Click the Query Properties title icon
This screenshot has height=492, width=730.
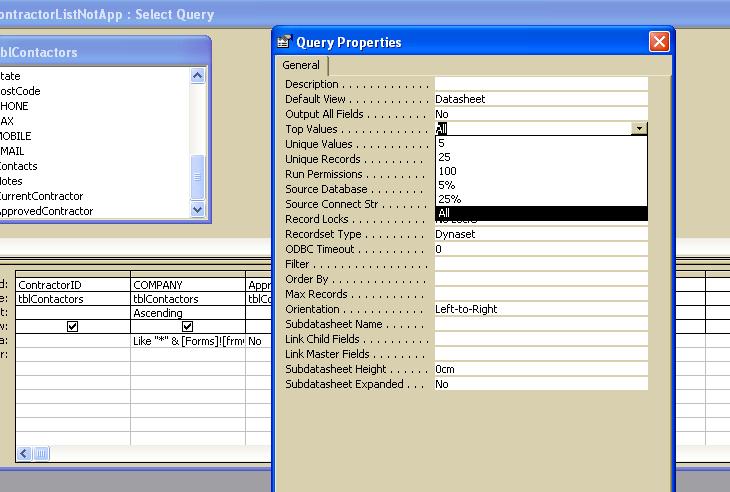click(284, 42)
